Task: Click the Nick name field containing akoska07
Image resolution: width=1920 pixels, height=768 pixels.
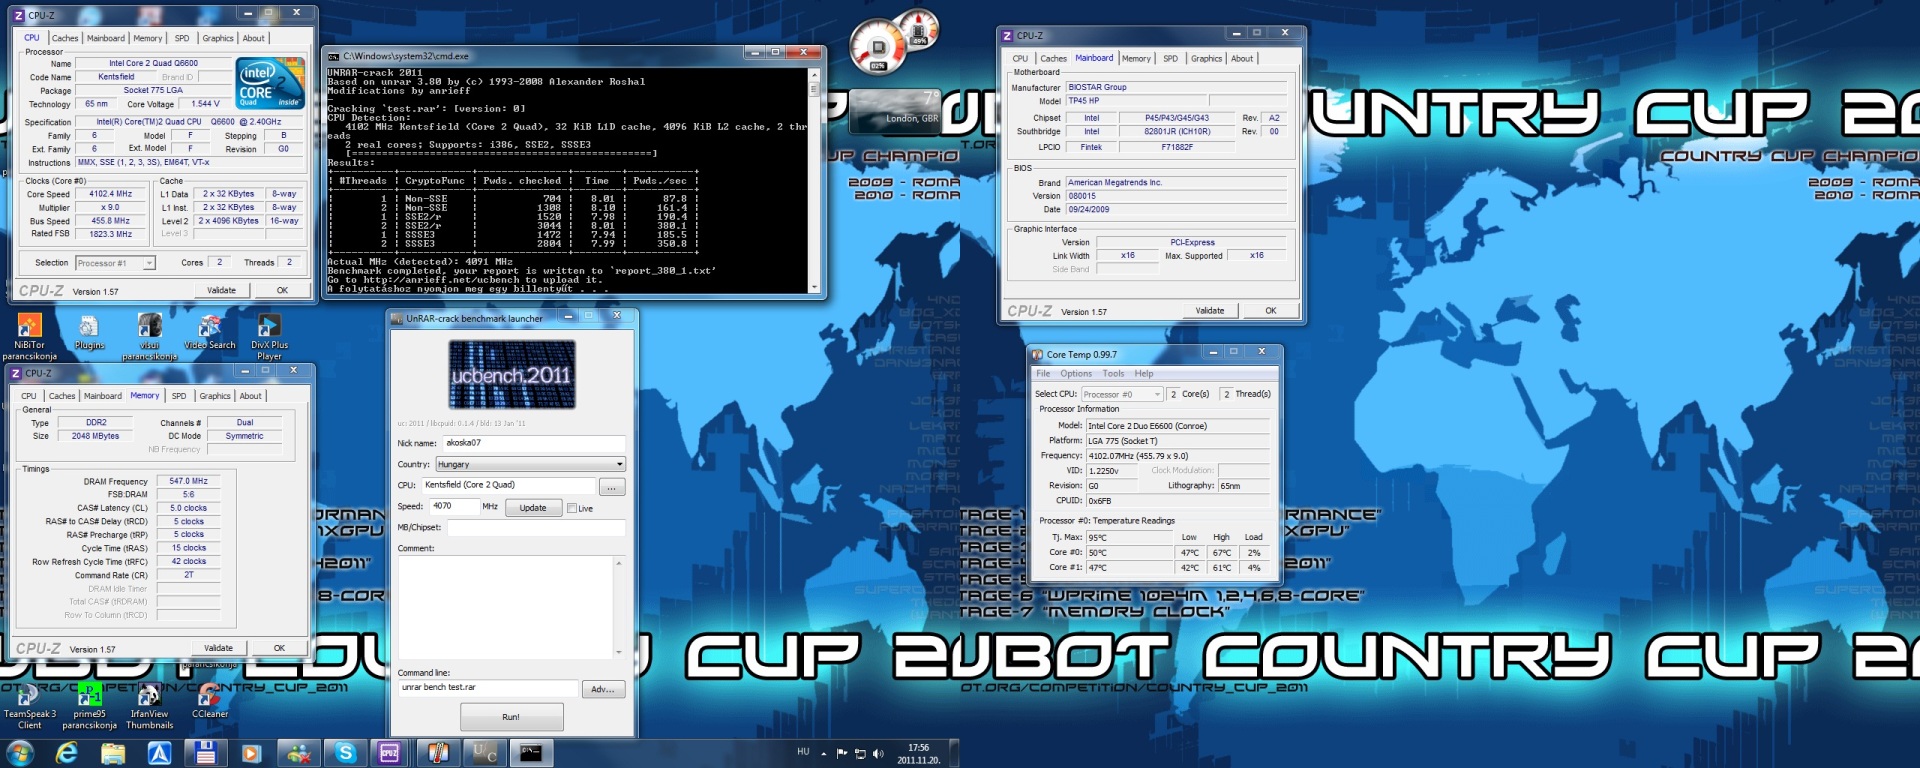Action: [x=534, y=442]
